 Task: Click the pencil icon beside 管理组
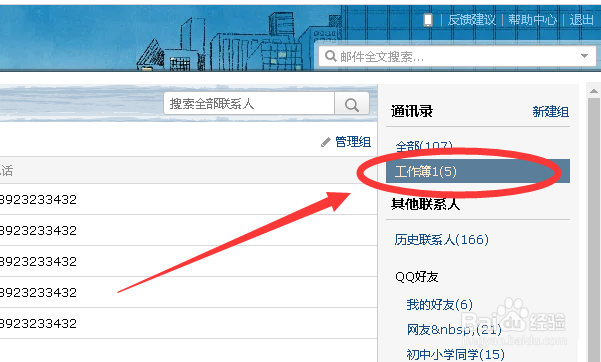[x=326, y=142]
